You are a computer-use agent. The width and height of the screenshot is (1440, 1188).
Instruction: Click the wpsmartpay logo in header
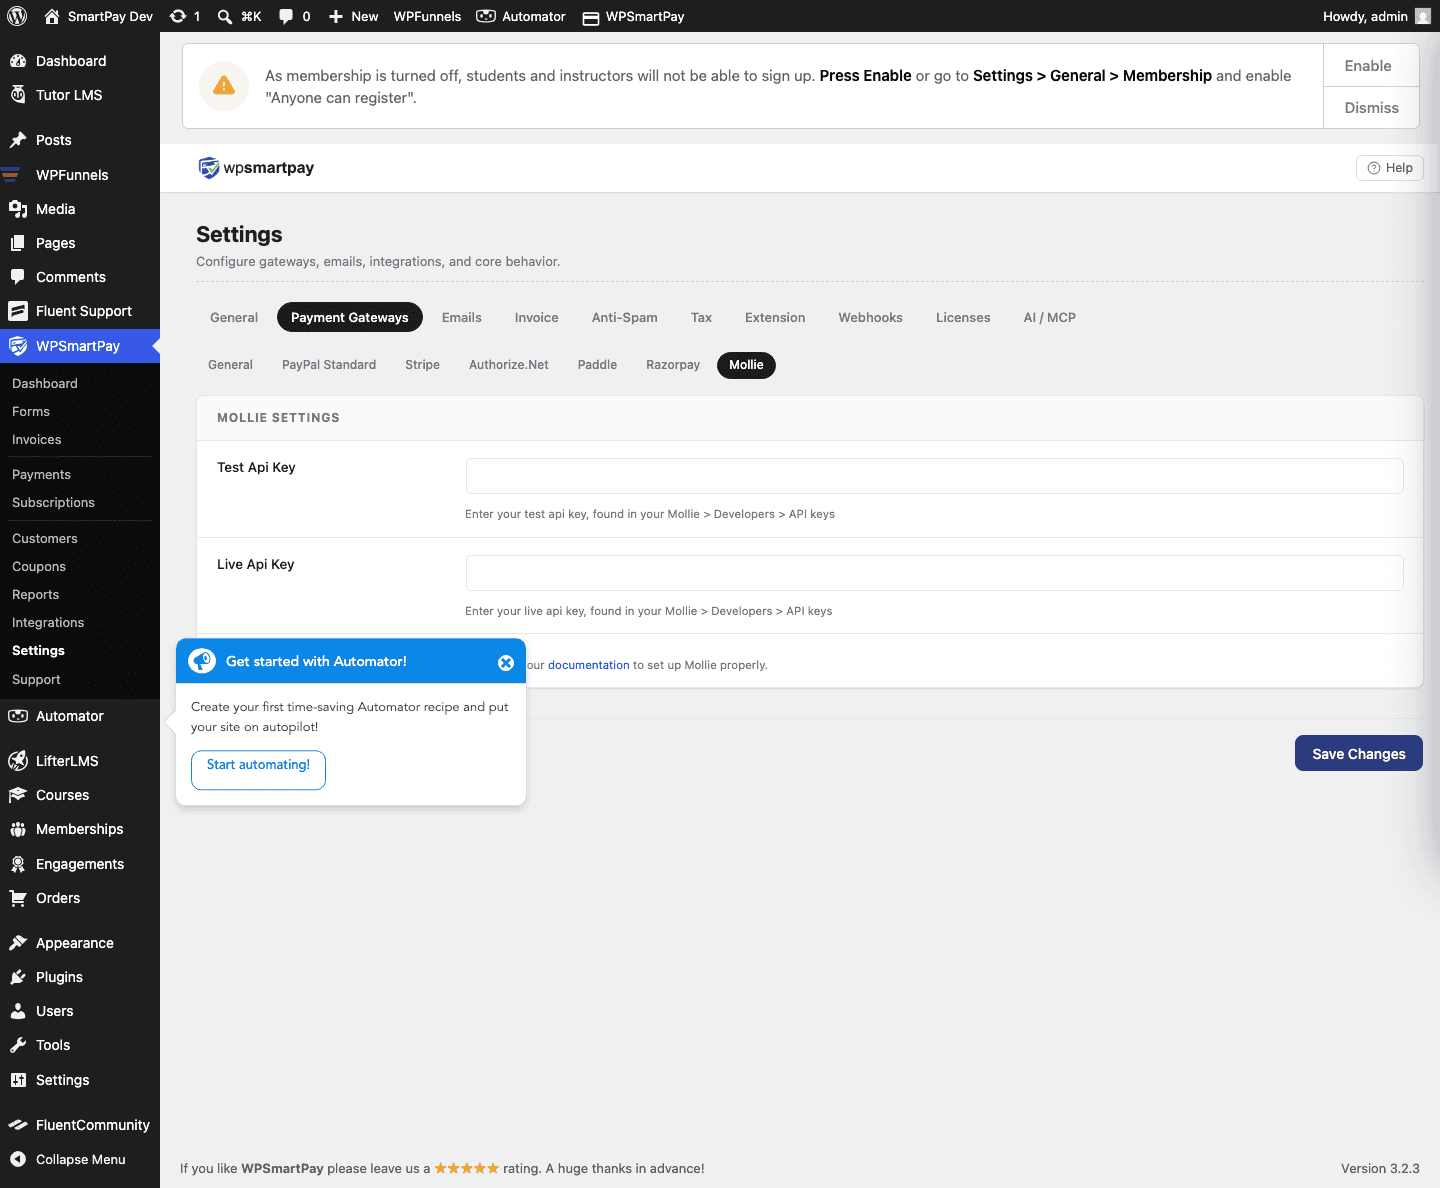tap(256, 168)
